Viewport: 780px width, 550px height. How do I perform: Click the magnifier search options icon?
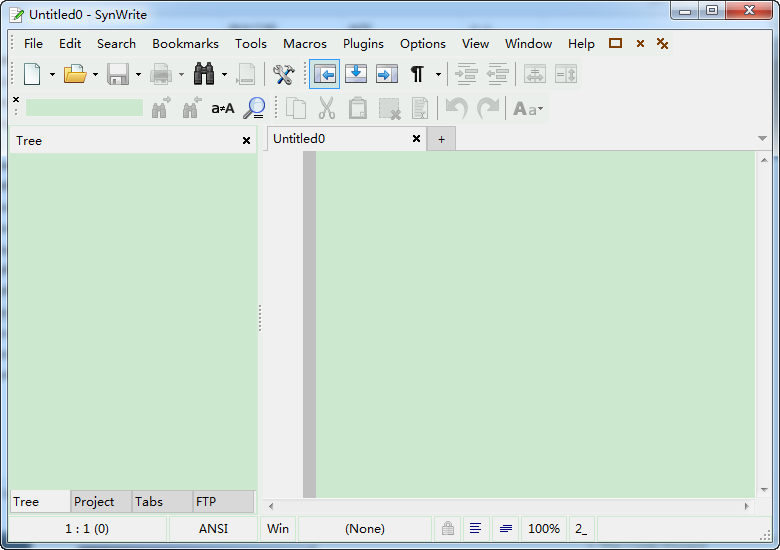pos(254,108)
